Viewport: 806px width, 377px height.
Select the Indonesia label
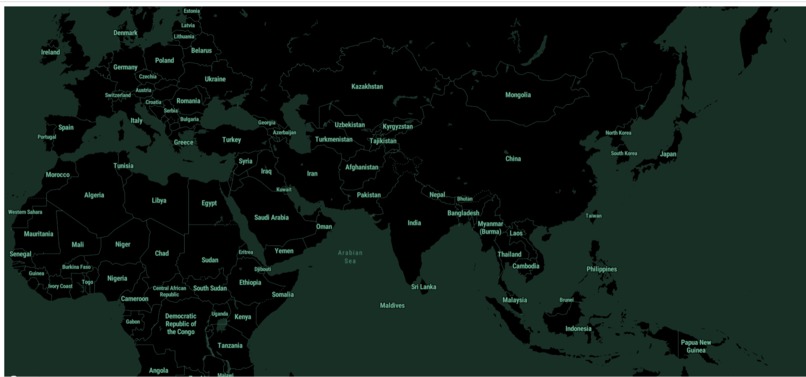coord(578,329)
